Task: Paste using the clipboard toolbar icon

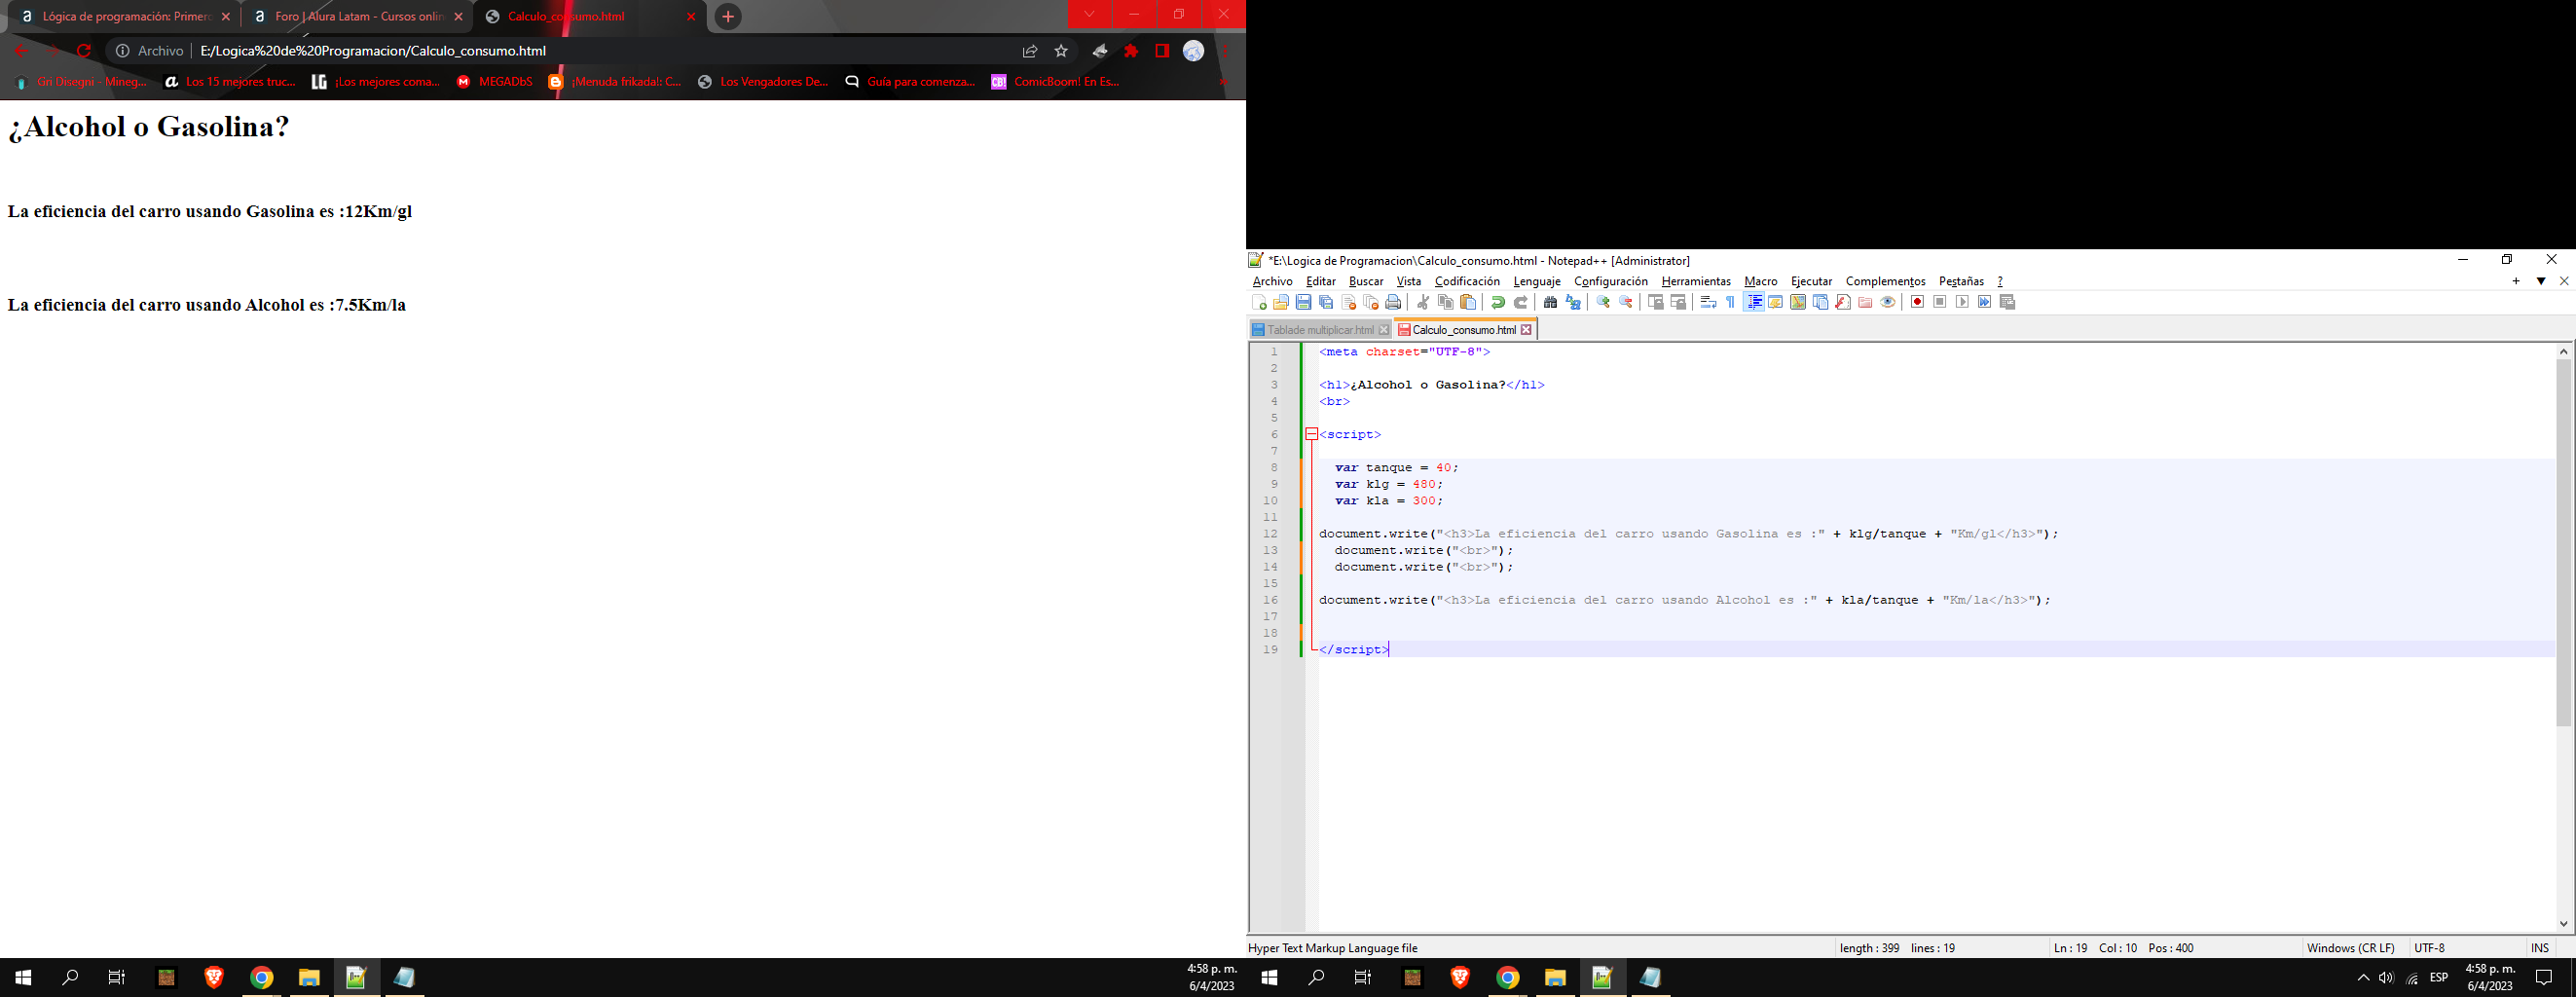Action: 1468,302
